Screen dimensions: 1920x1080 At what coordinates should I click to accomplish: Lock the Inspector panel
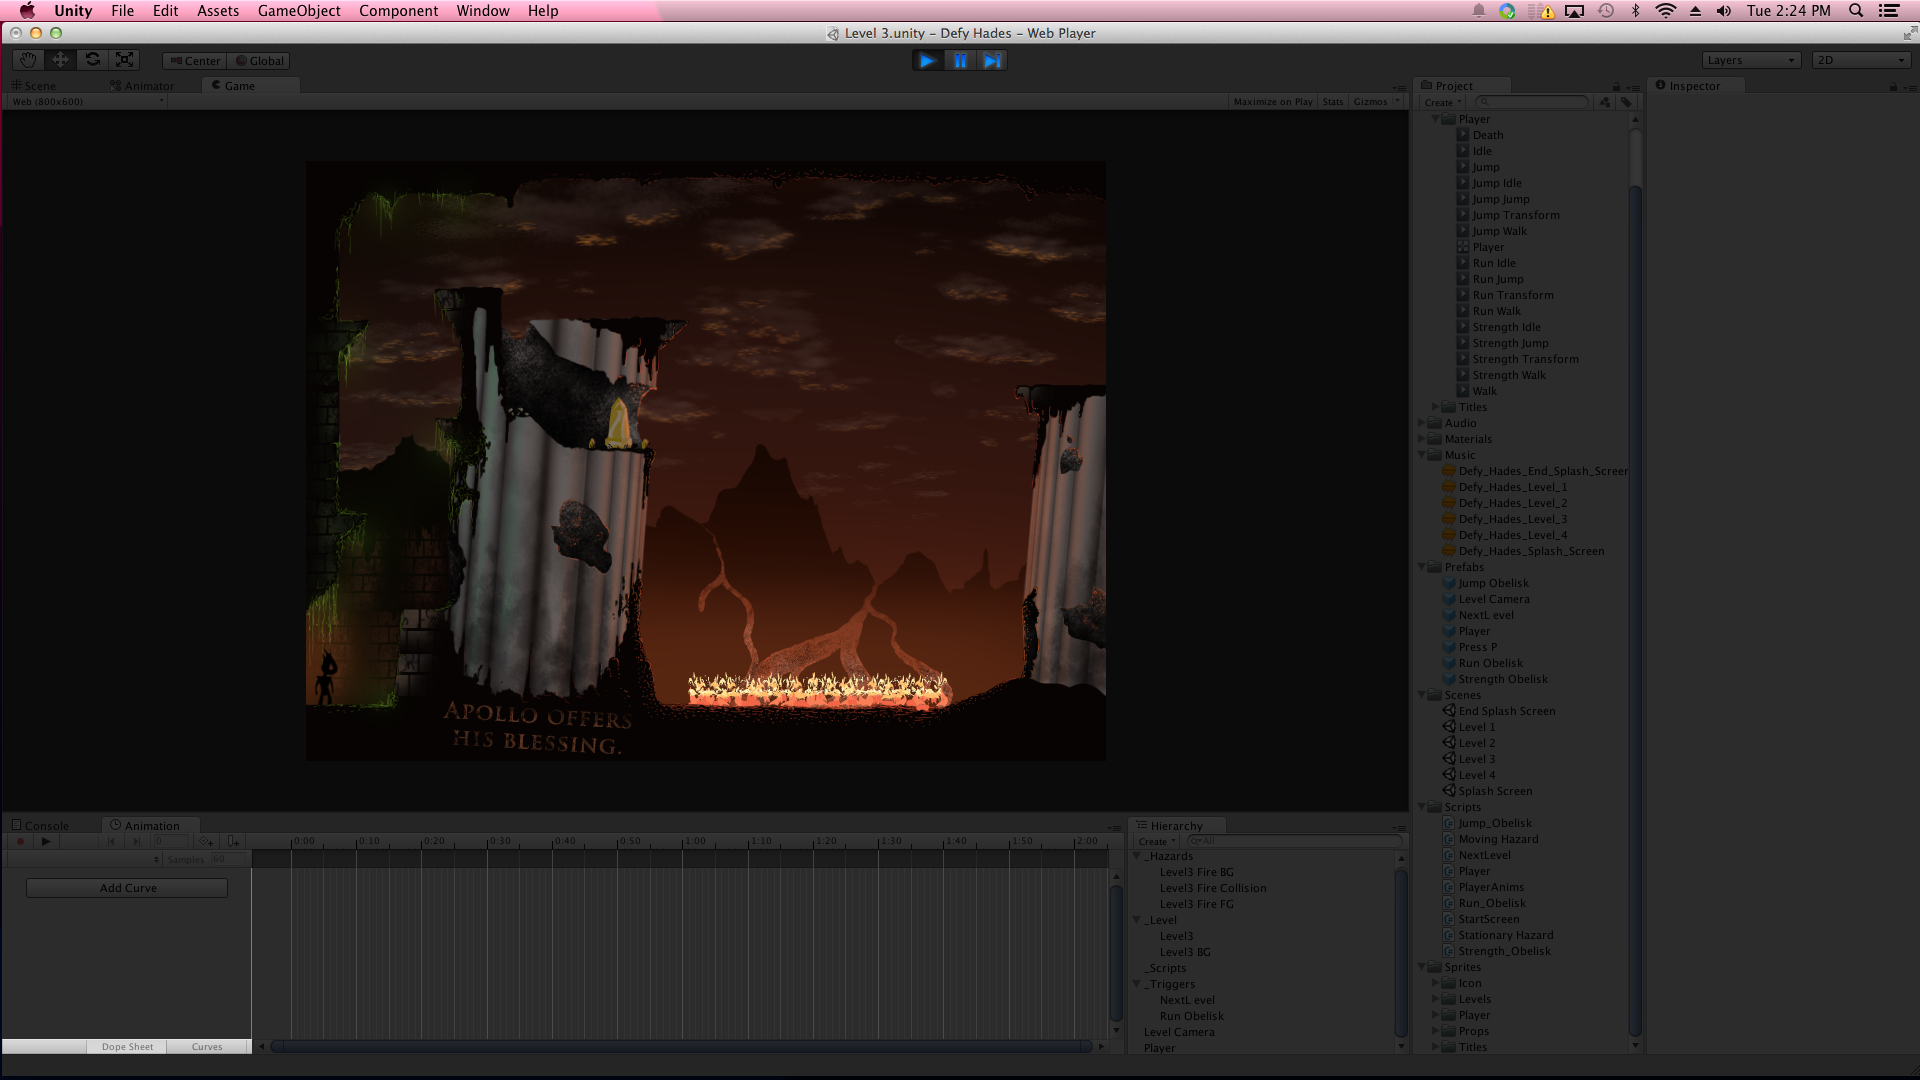1893,87
